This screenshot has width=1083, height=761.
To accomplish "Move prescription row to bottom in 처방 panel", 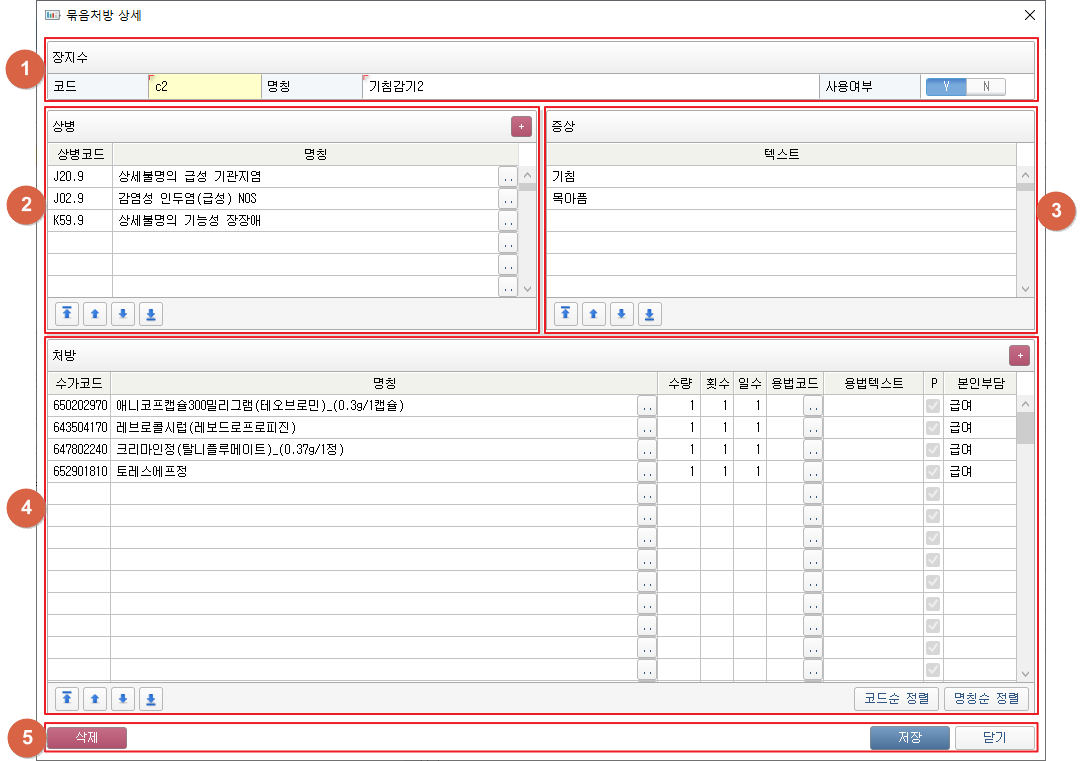I will (x=151, y=698).
